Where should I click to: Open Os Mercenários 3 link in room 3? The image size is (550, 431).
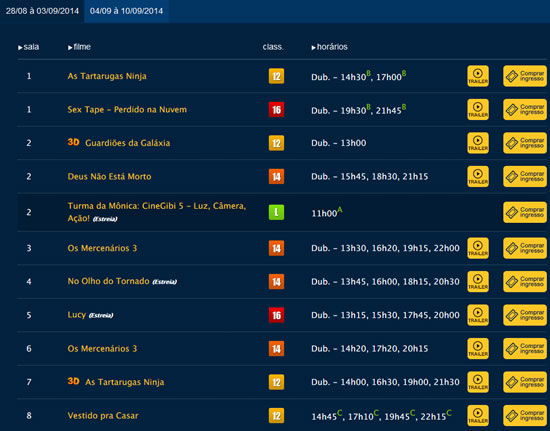pos(102,248)
